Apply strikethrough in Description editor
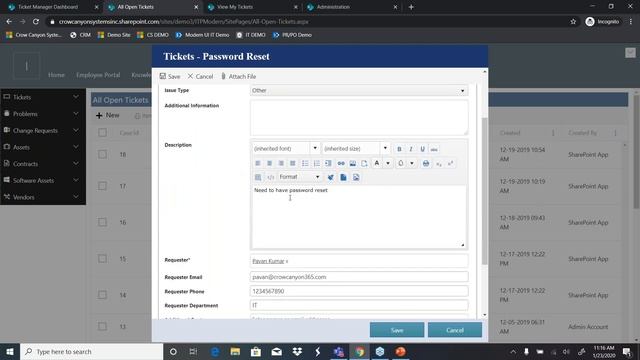Viewport: 640px width, 360px height. pyautogui.click(x=434, y=149)
